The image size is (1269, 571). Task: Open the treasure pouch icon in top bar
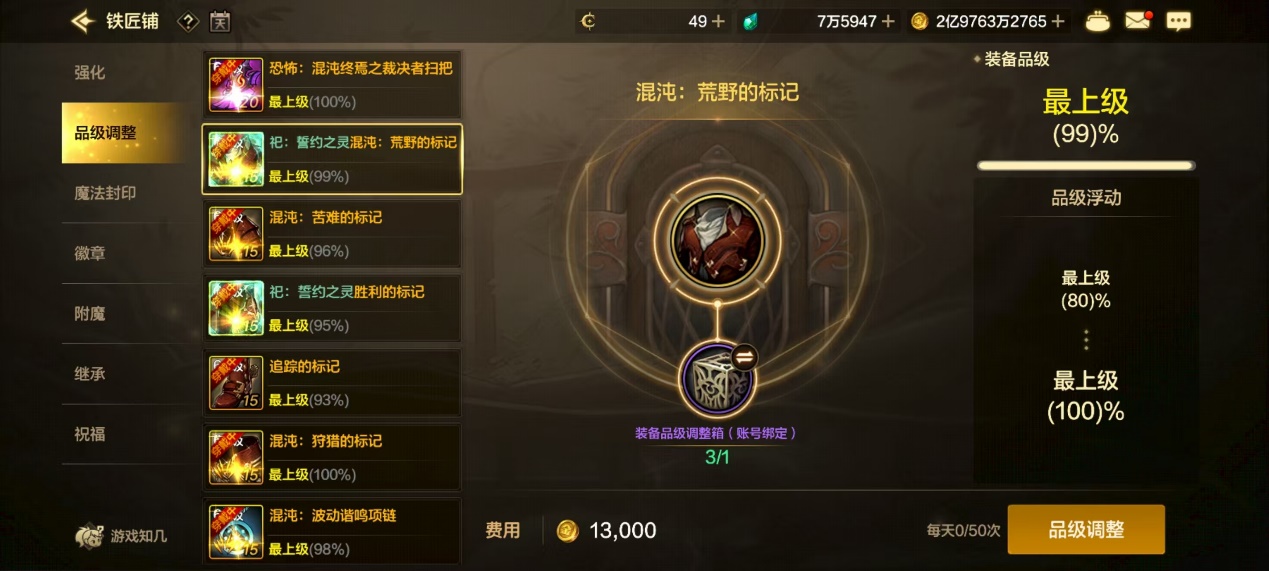click(x=1098, y=21)
